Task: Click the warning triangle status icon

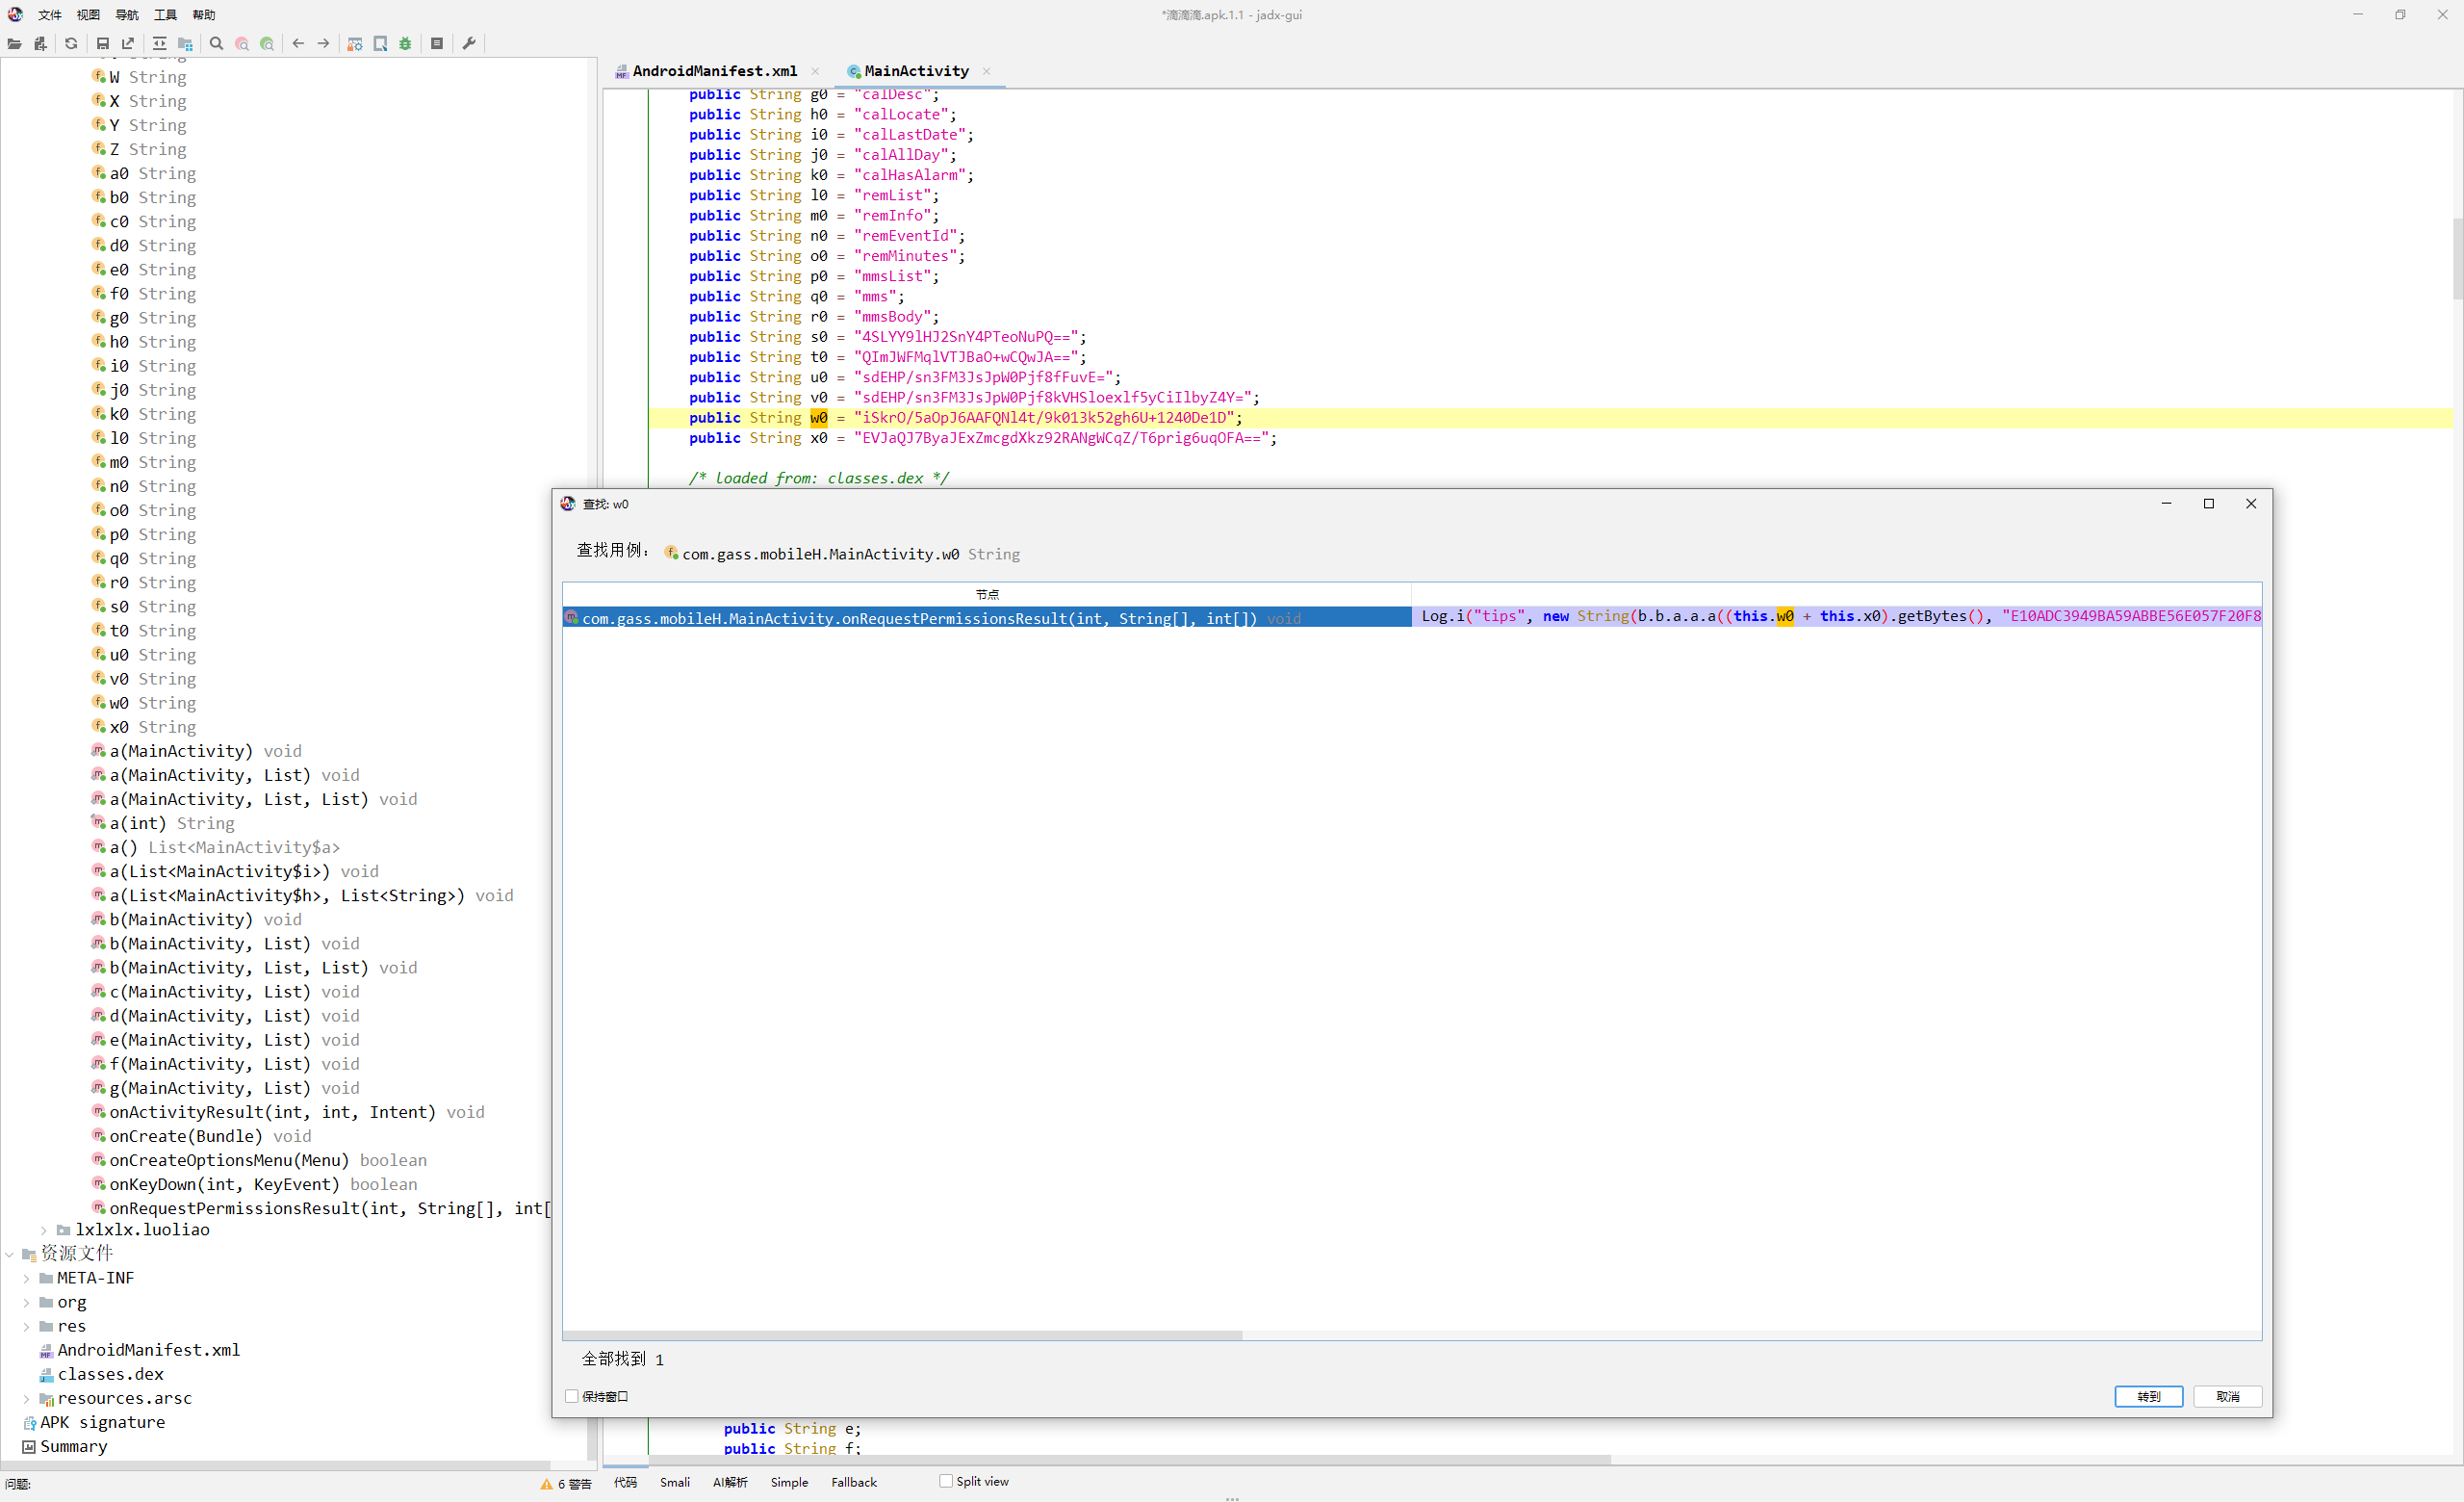Action: coord(546,1483)
